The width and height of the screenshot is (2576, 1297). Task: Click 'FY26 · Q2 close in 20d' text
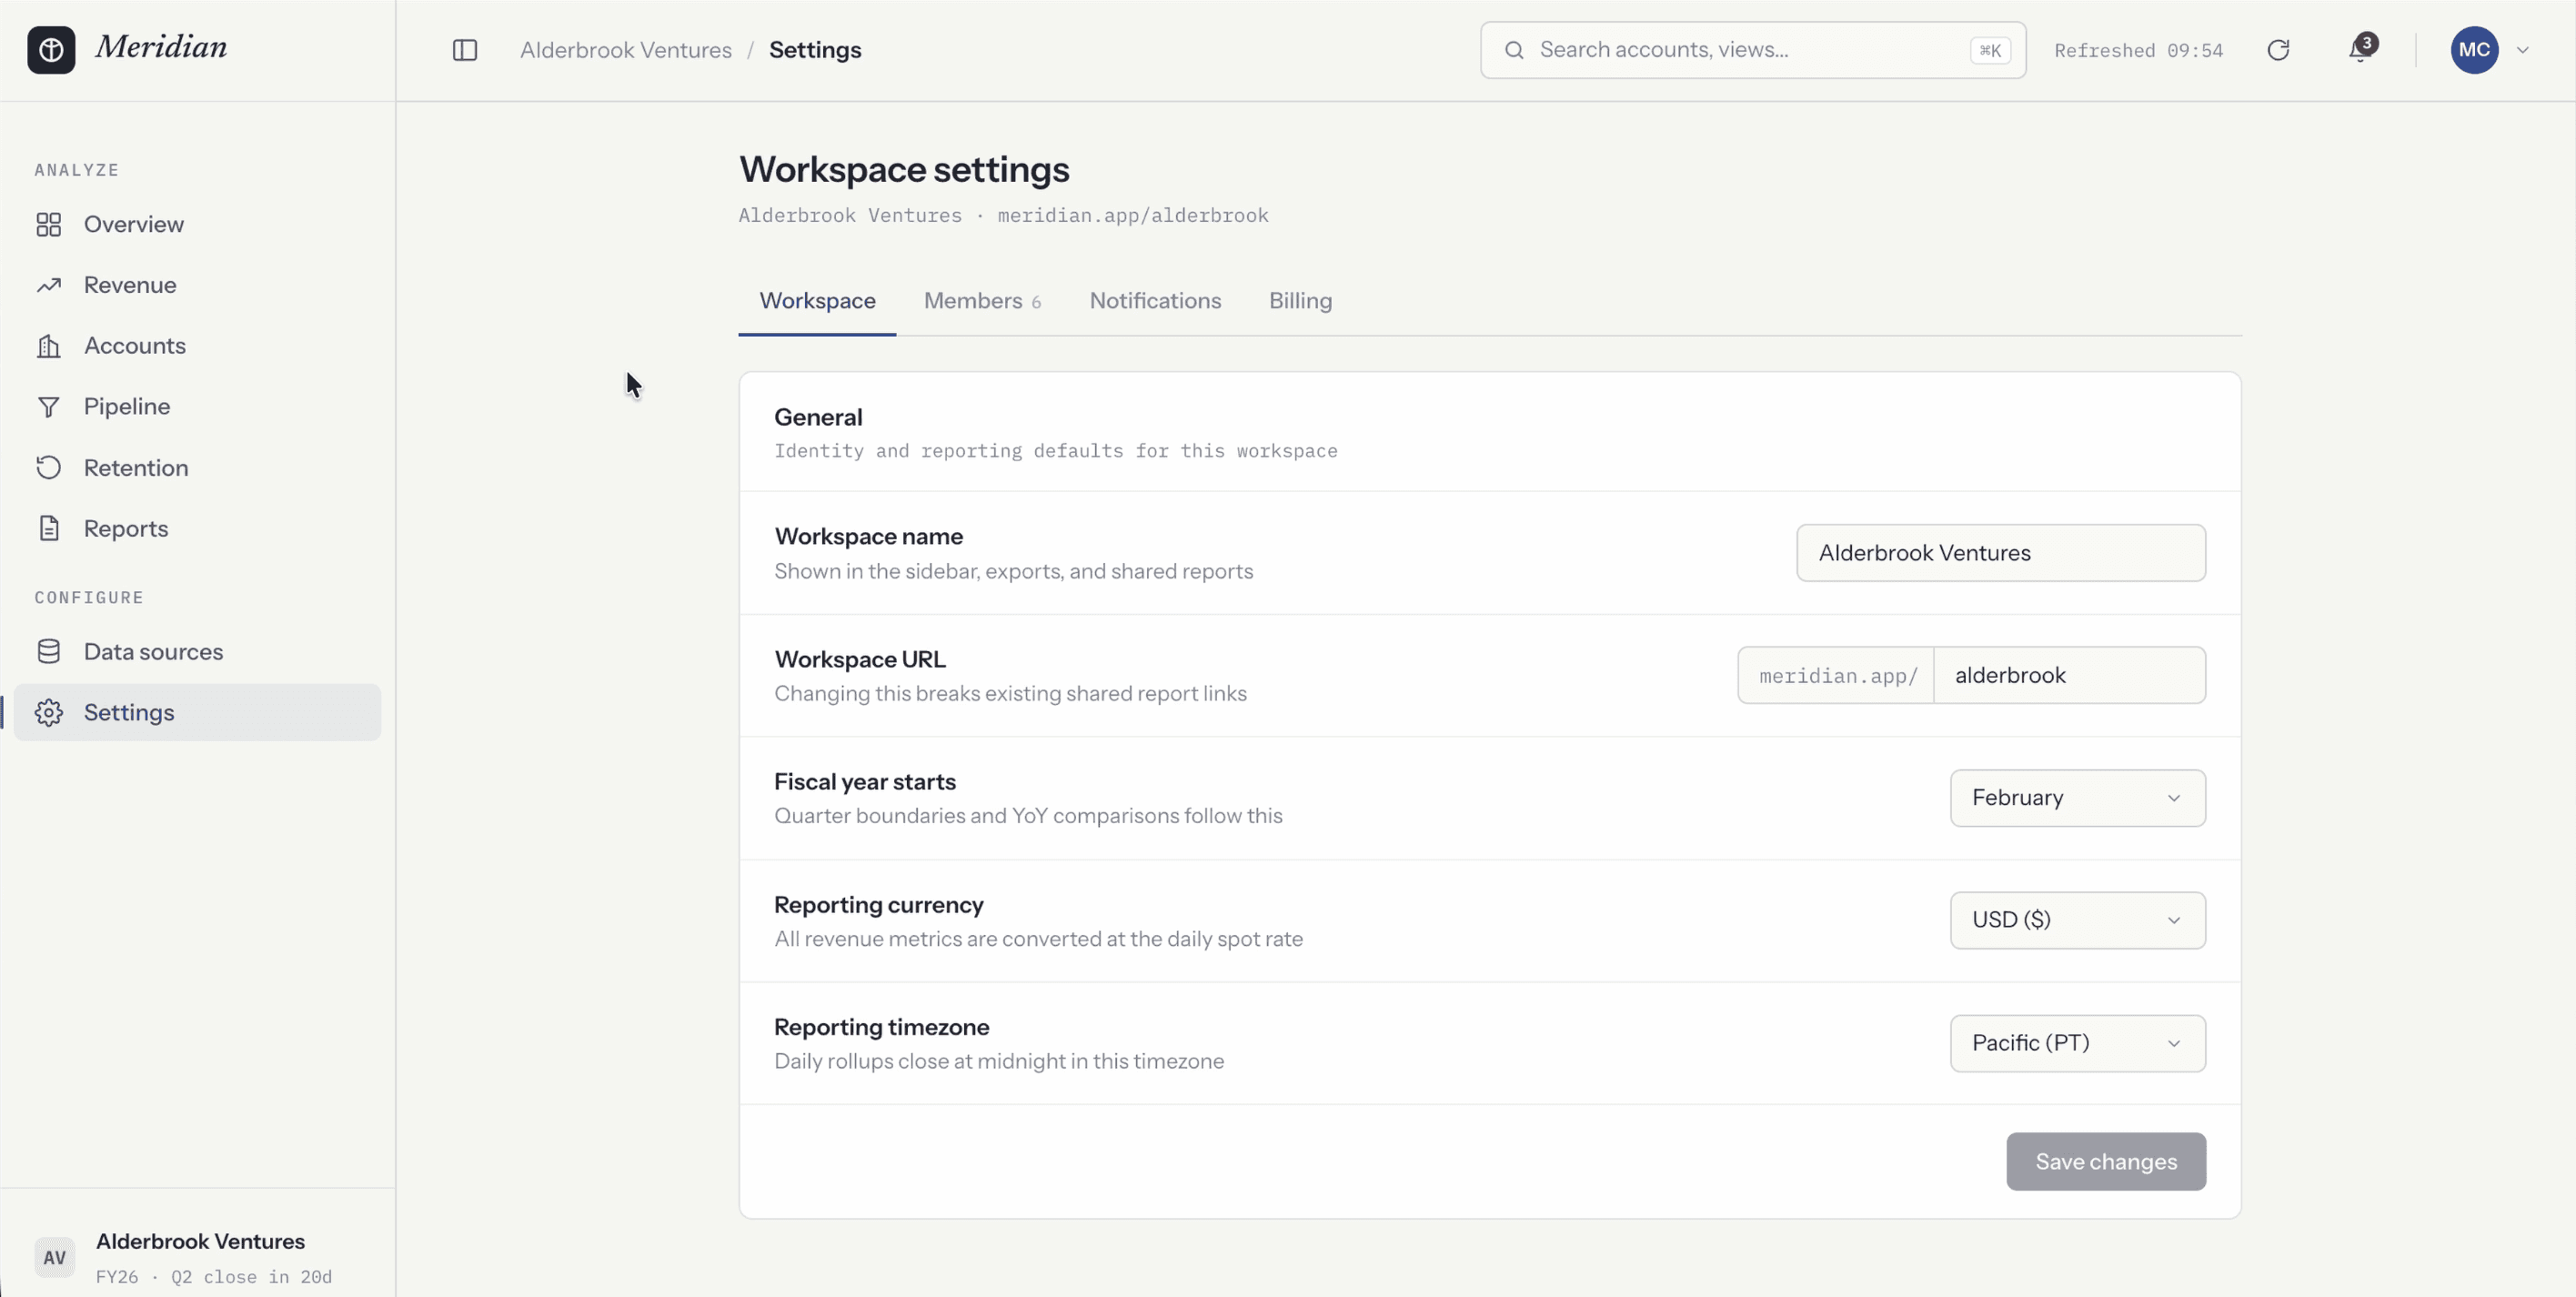(214, 1277)
